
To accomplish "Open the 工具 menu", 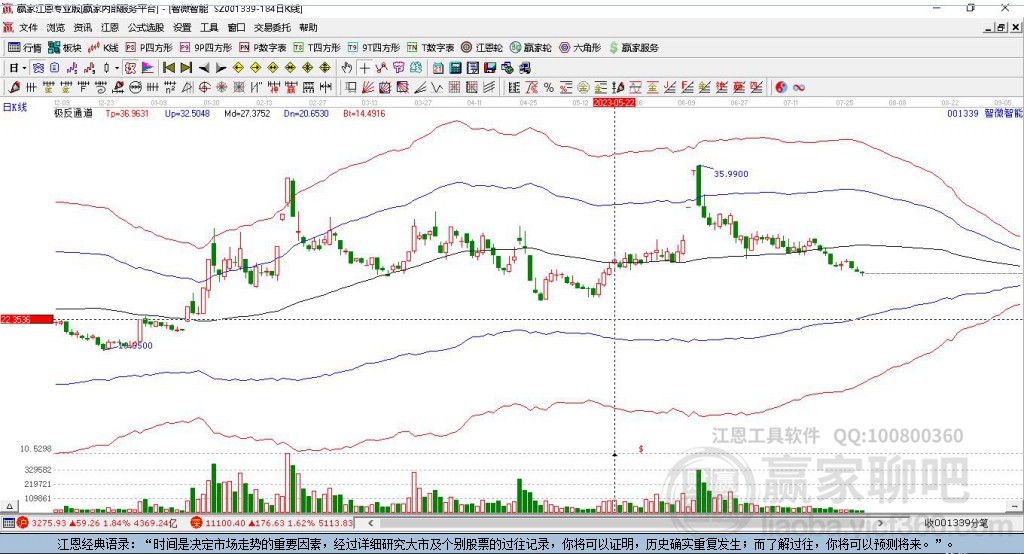I will click(x=209, y=27).
